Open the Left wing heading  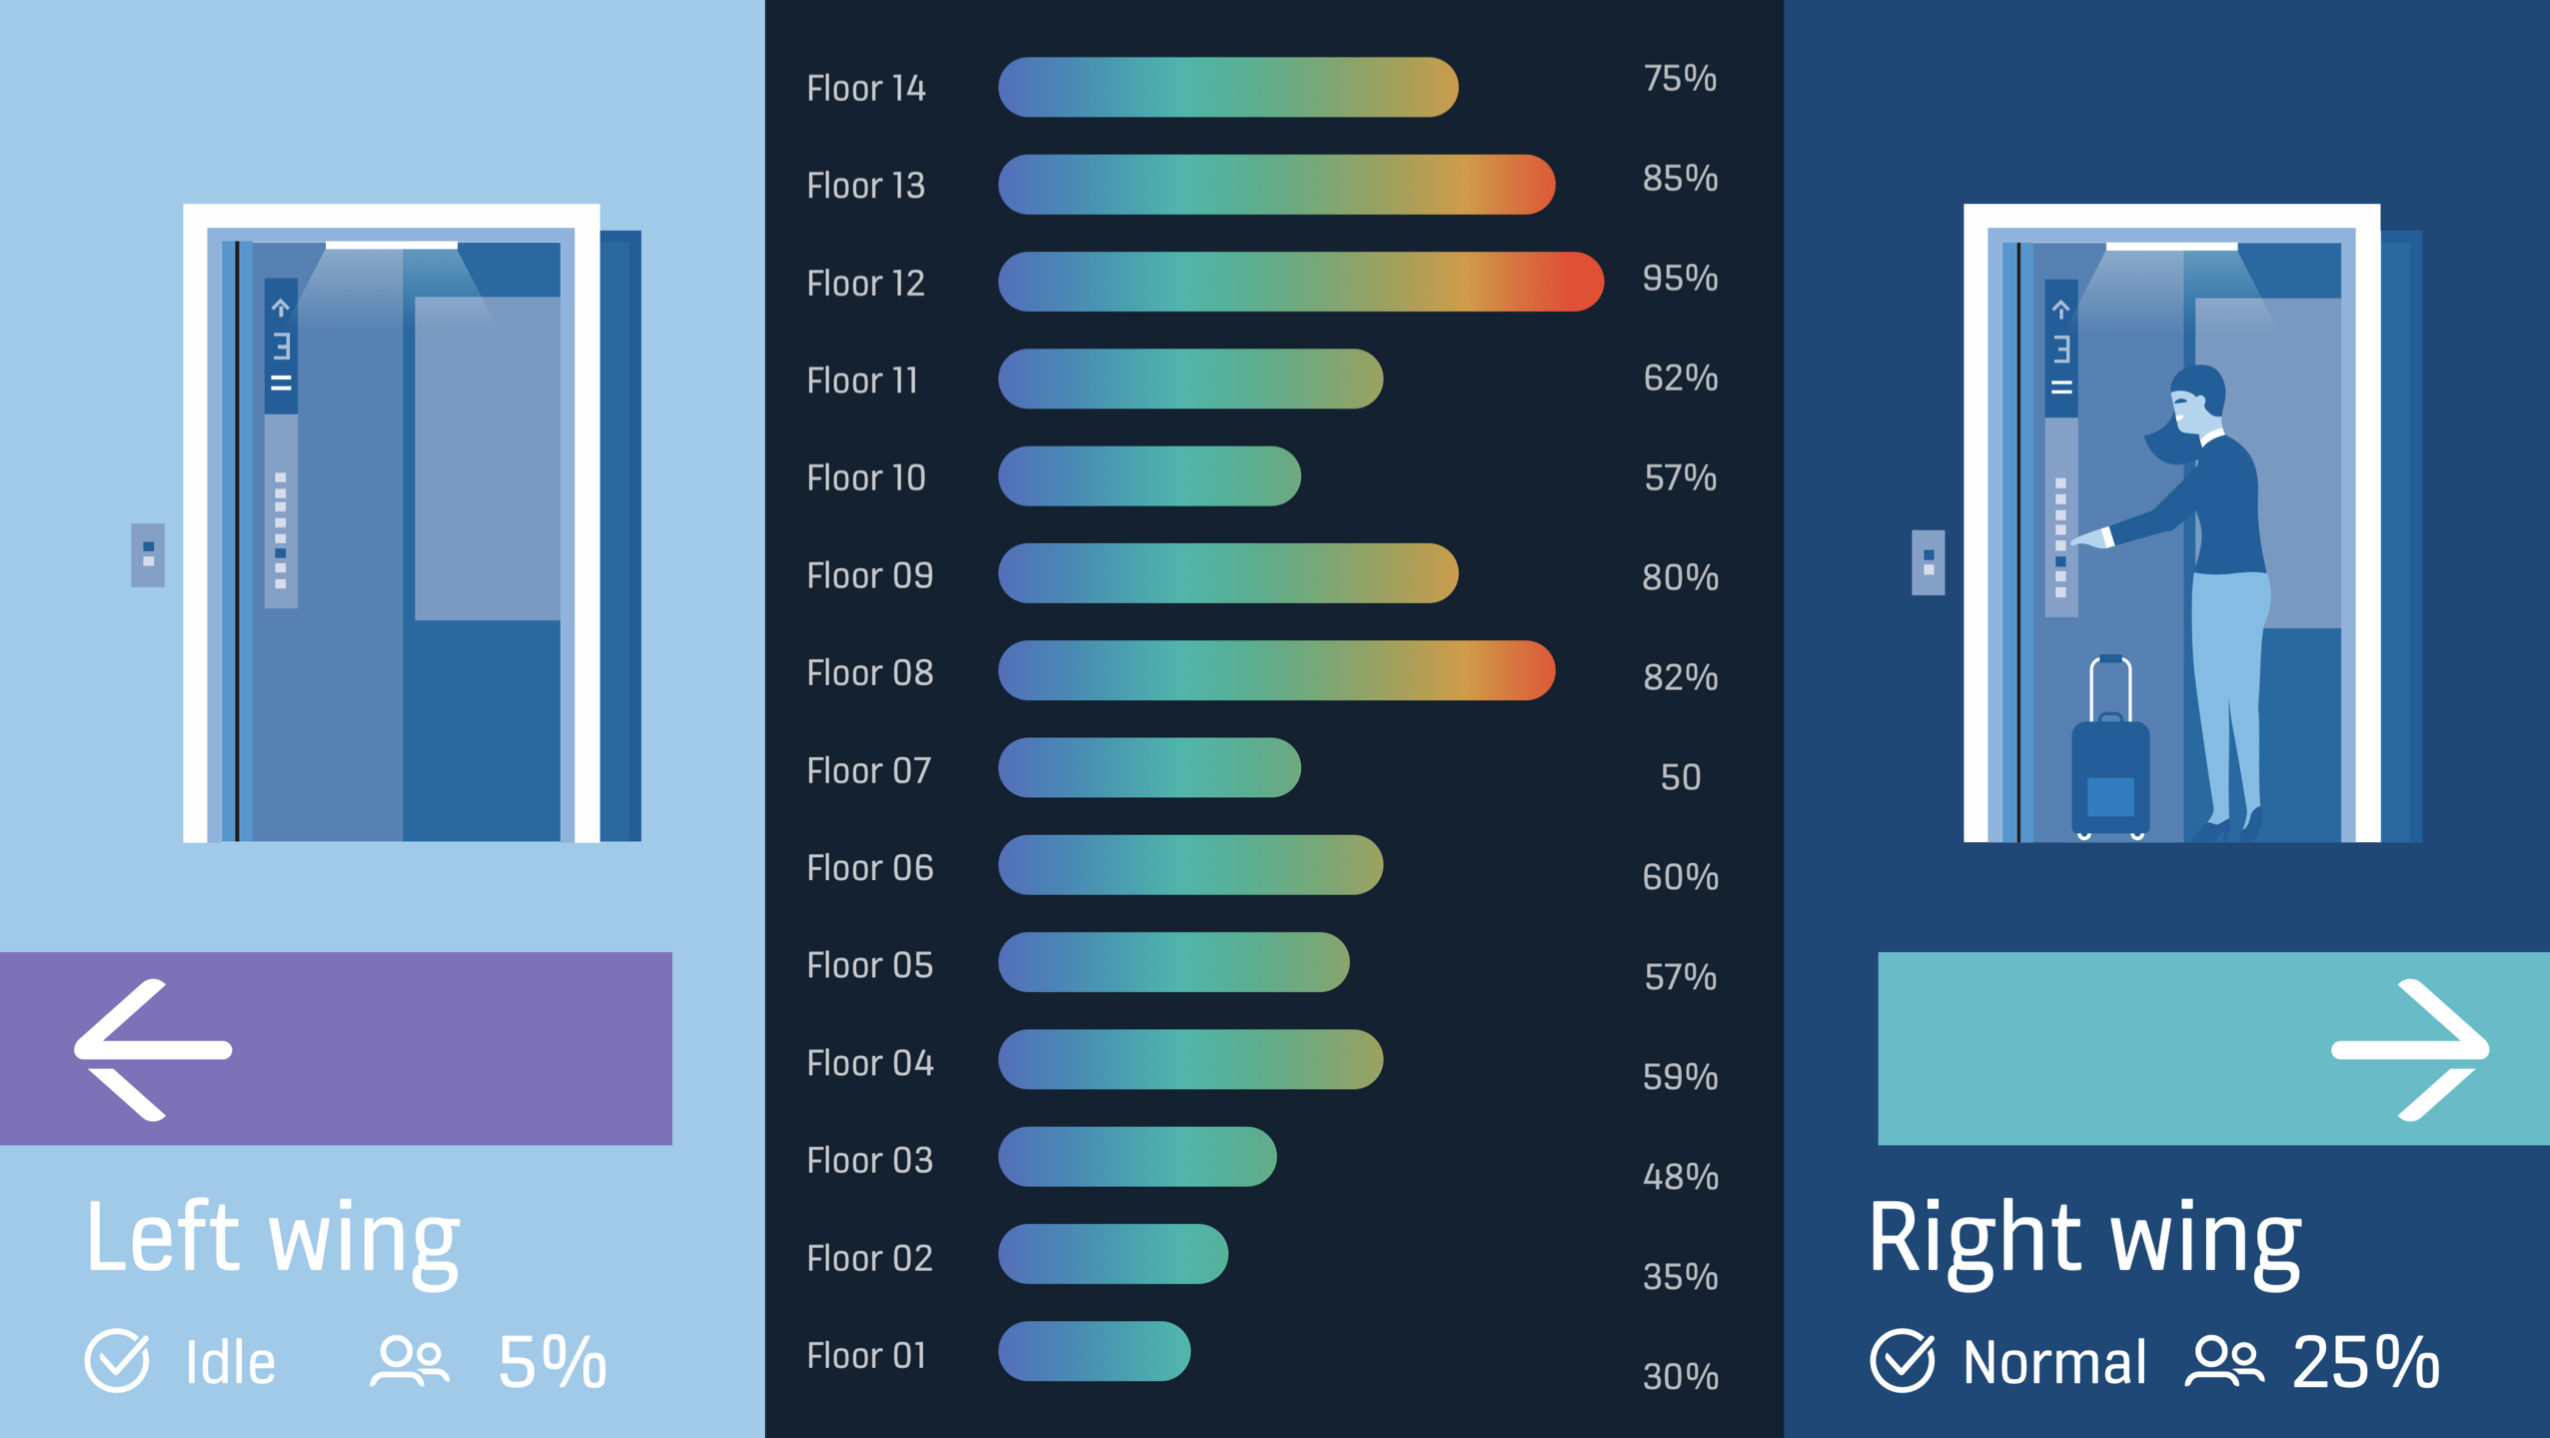pyautogui.click(x=273, y=1239)
